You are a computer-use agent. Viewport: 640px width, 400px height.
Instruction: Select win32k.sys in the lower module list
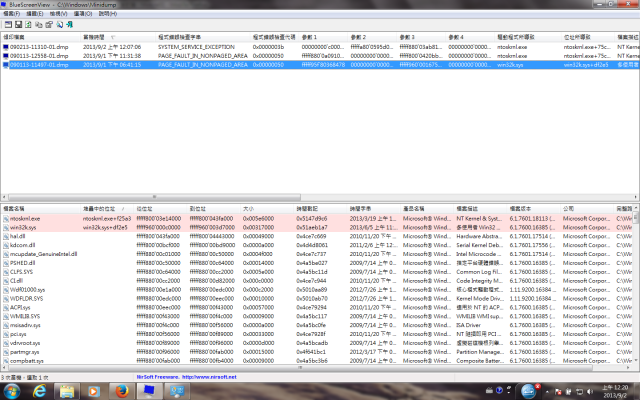tap(23, 228)
